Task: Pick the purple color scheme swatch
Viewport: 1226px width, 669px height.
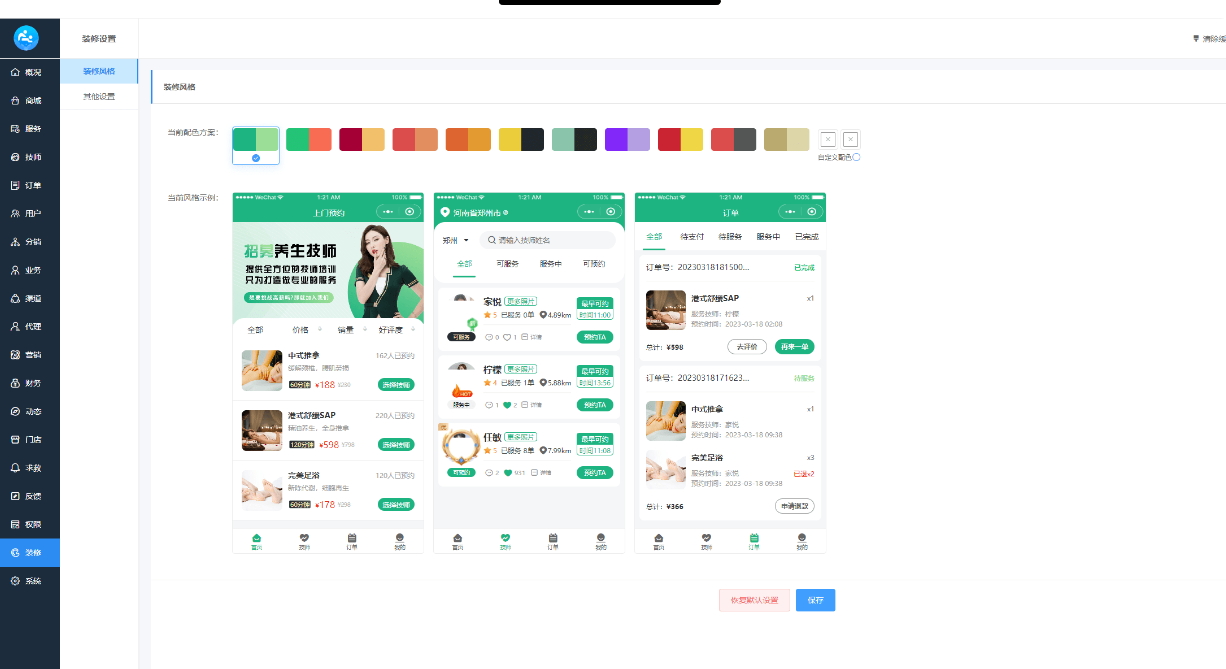Action: click(627, 139)
